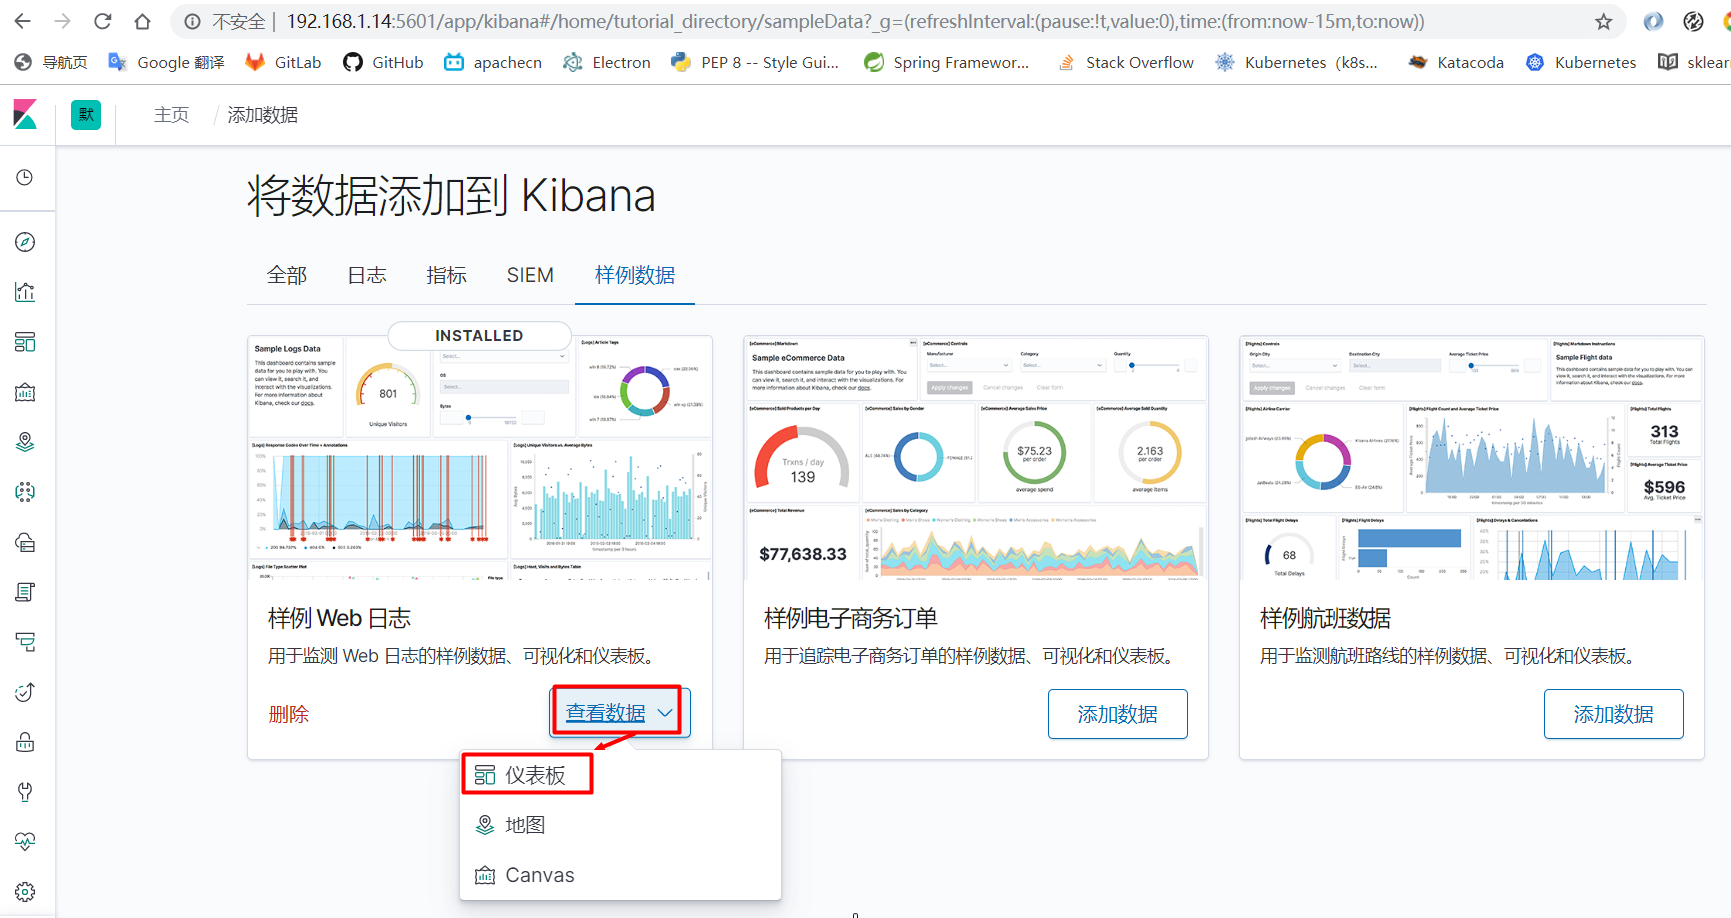The width and height of the screenshot is (1731, 918).
Task: Open the Management gear icon
Action: tap(25, 891)
